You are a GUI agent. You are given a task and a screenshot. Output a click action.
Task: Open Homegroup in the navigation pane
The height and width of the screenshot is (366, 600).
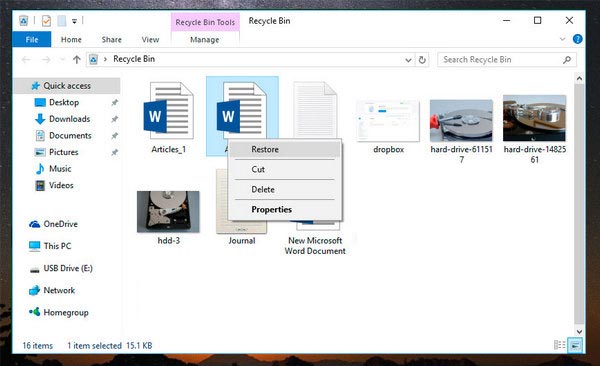(65, 312)
